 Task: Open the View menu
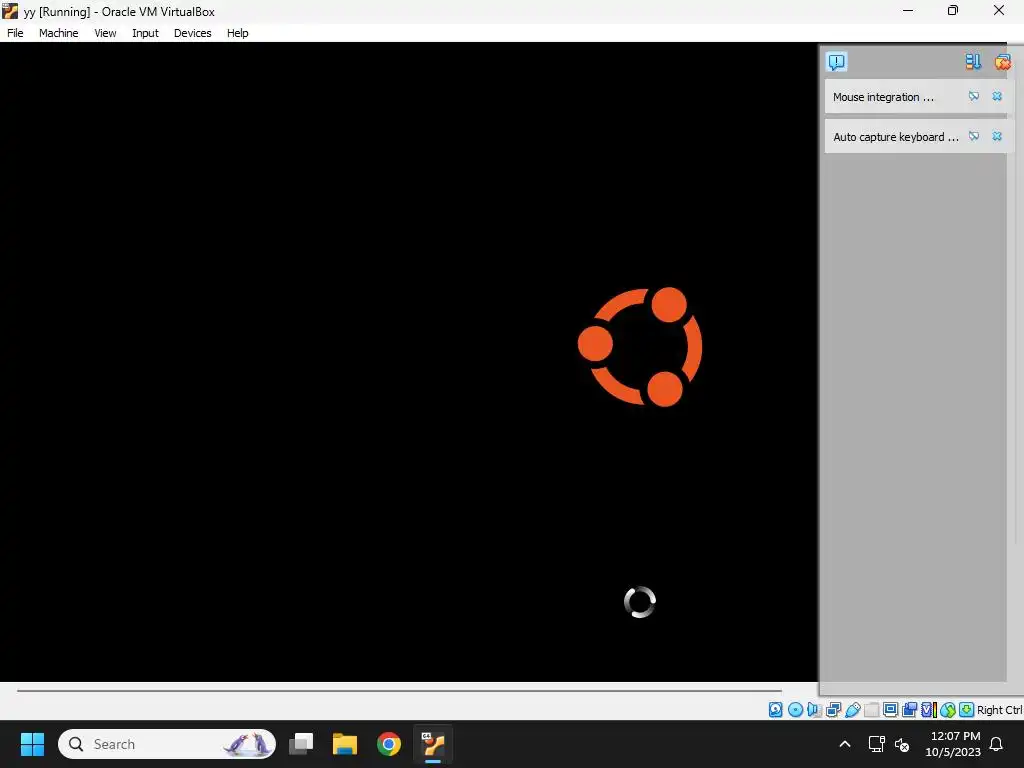pos(105,33)
